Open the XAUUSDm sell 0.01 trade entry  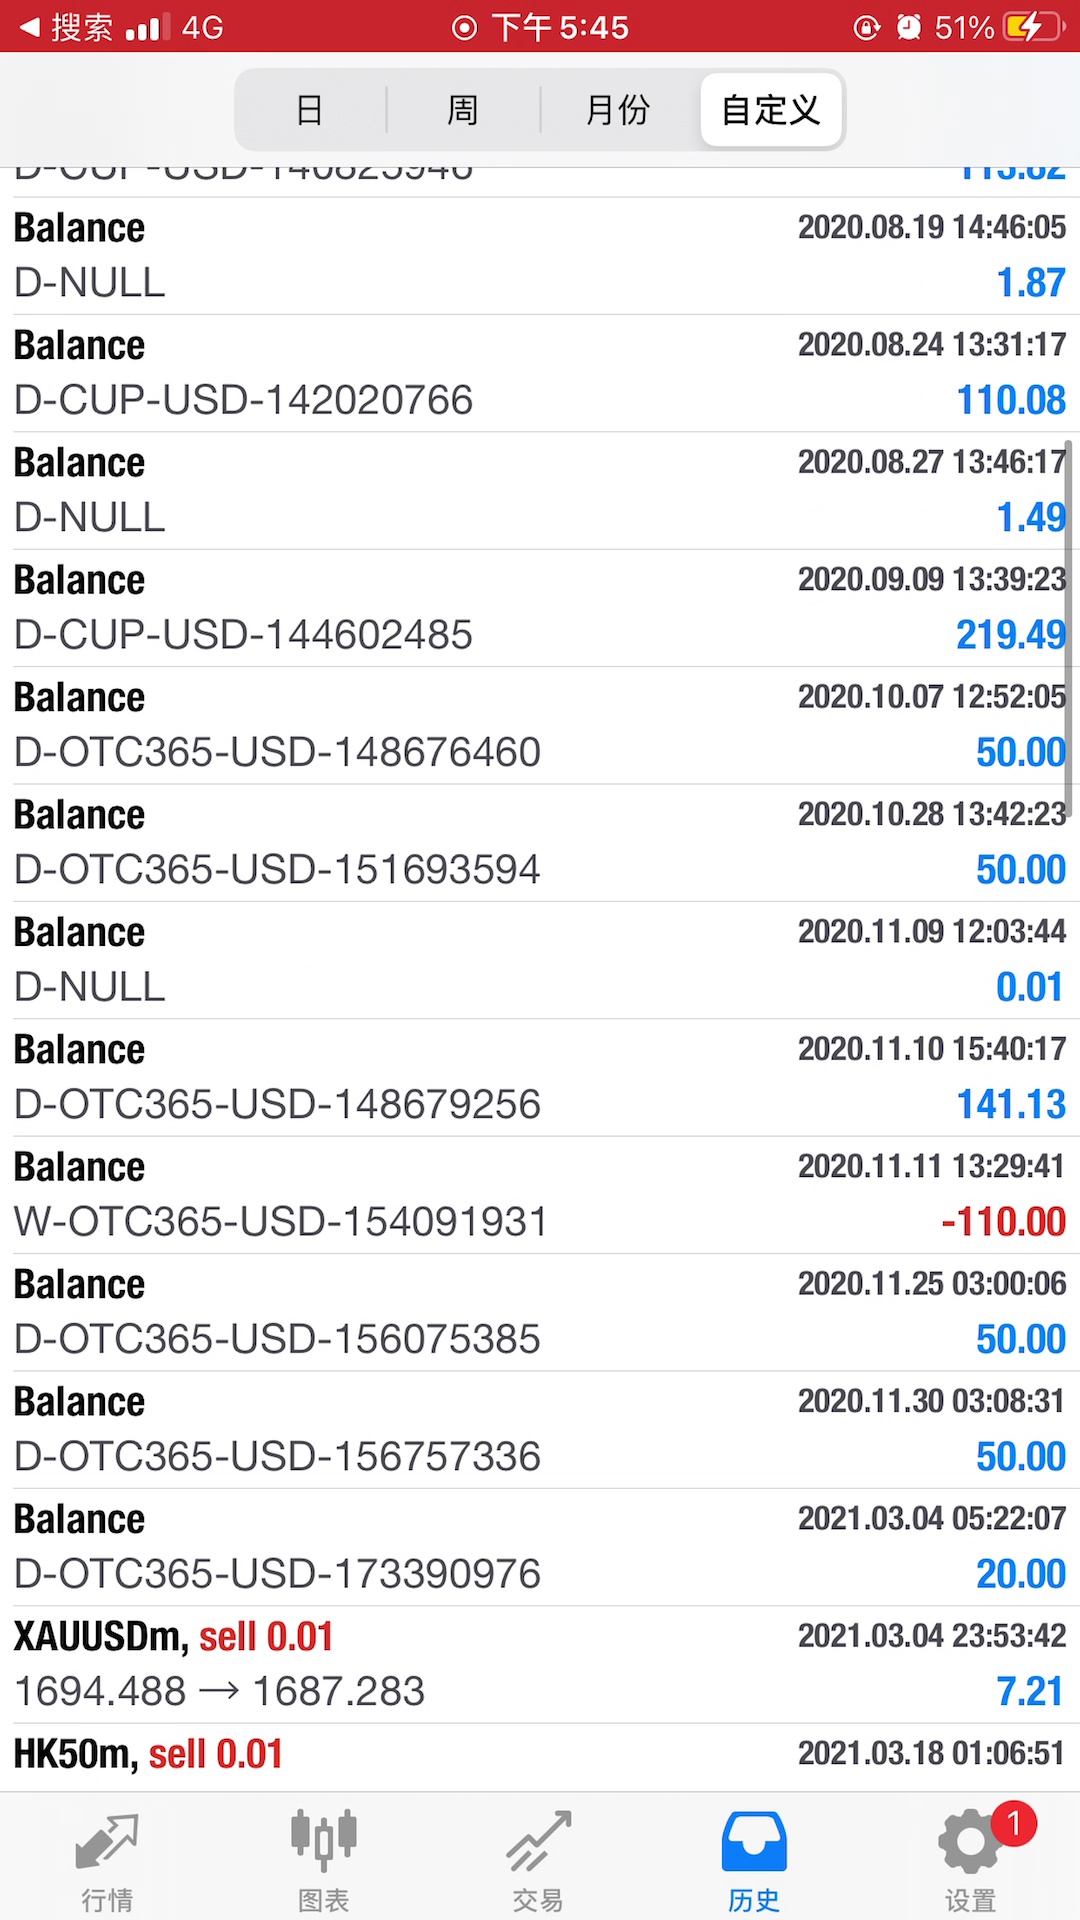coord(540,1664)
